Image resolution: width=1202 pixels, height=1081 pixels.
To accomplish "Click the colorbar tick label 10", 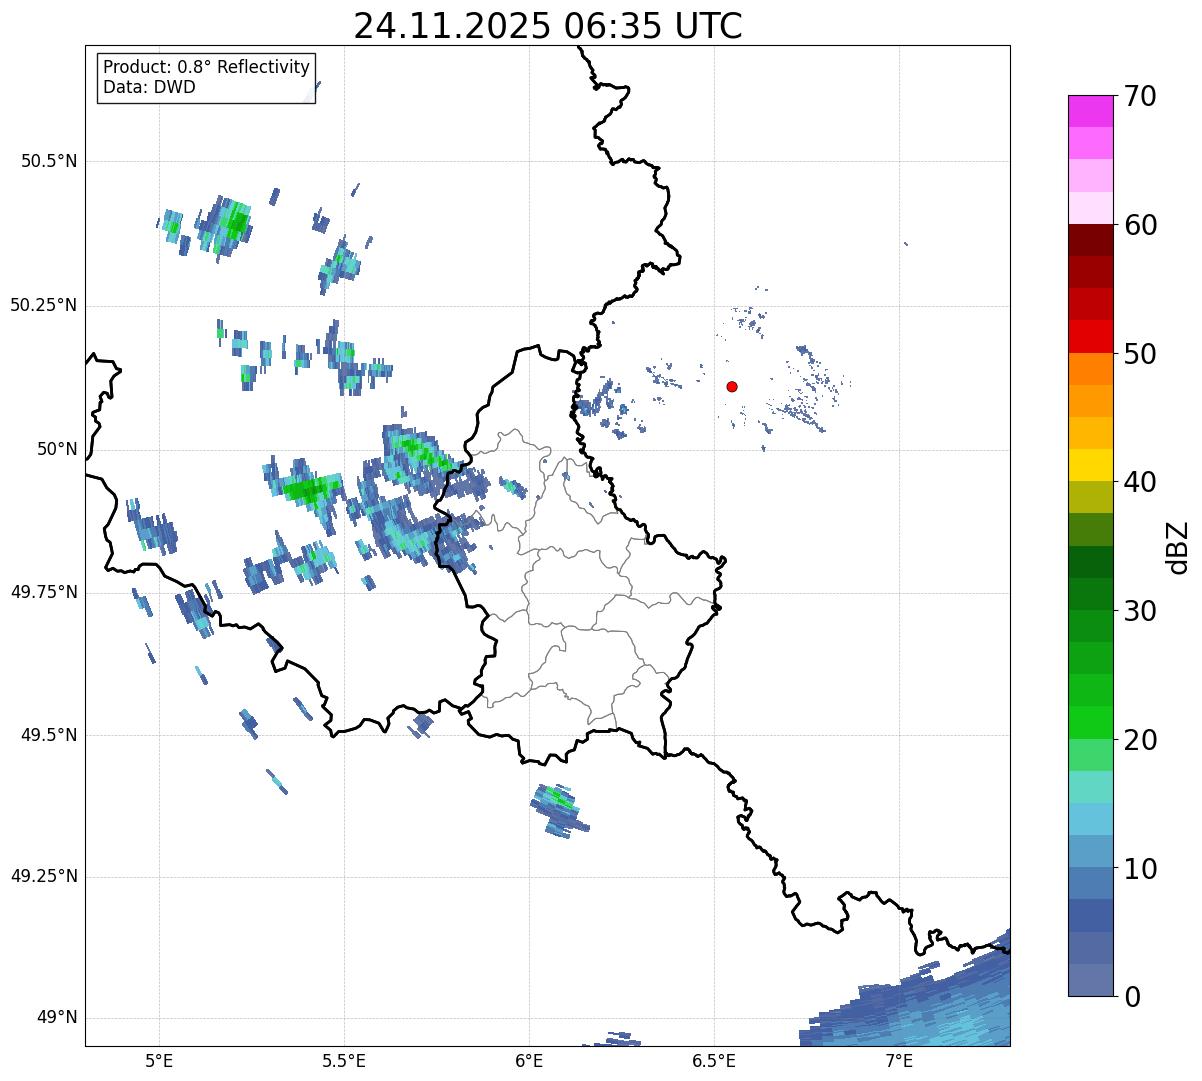I will coord(1140,868).
